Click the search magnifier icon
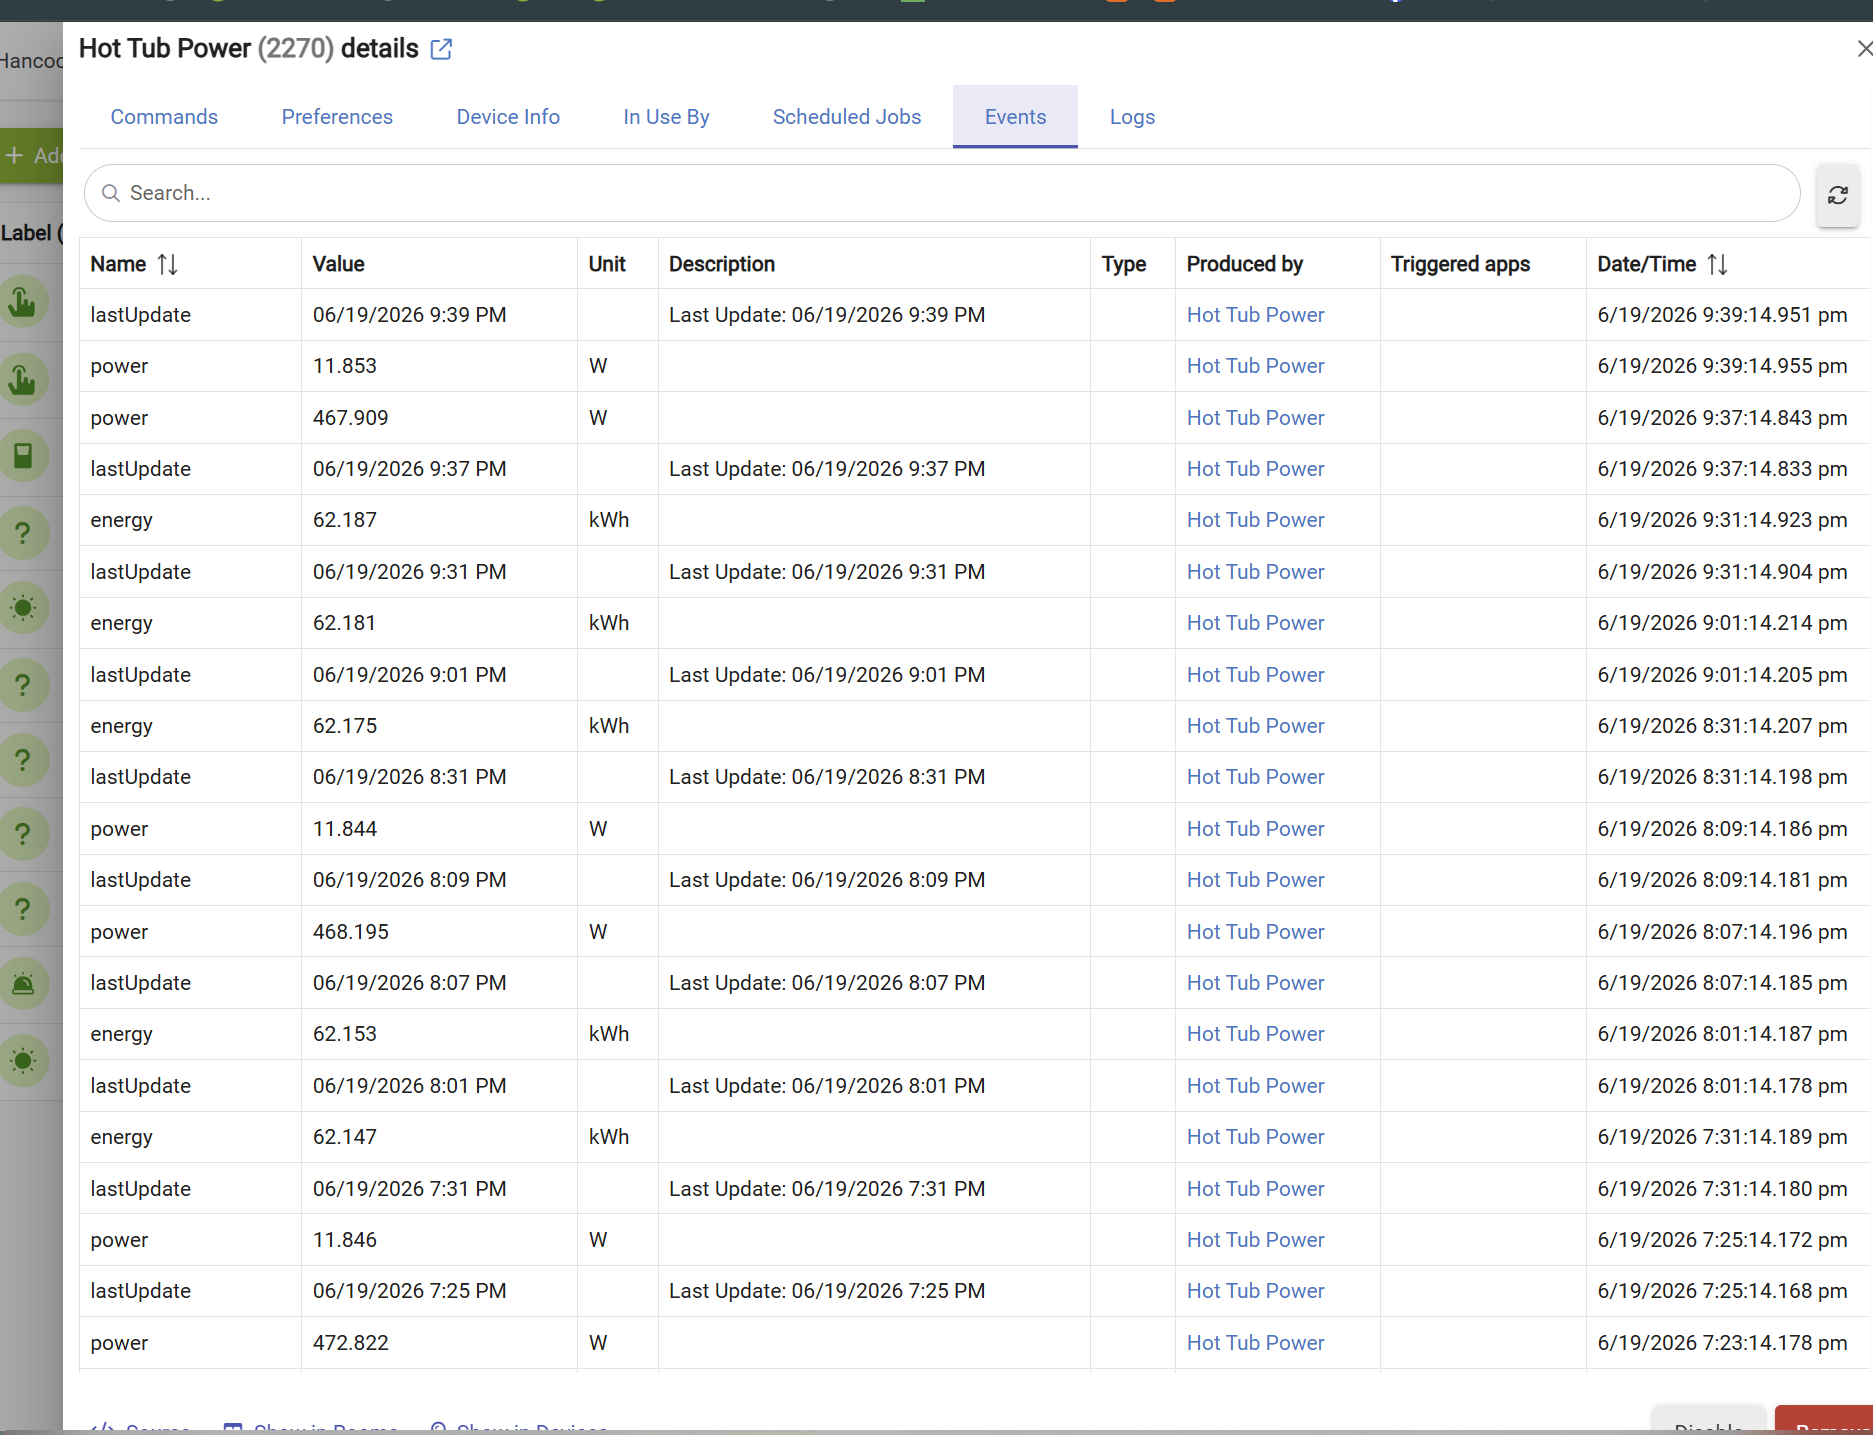The height and width of the screenshot is (1435, 1873). [111, 193]
